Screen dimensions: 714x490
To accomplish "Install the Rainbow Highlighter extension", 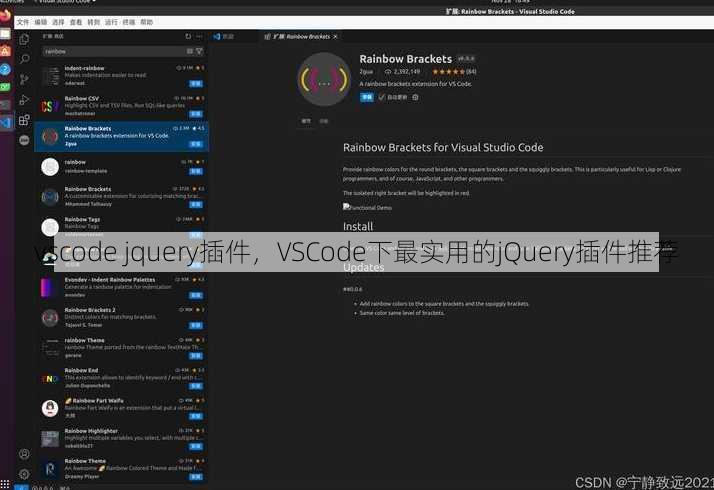I will [196, 446].
